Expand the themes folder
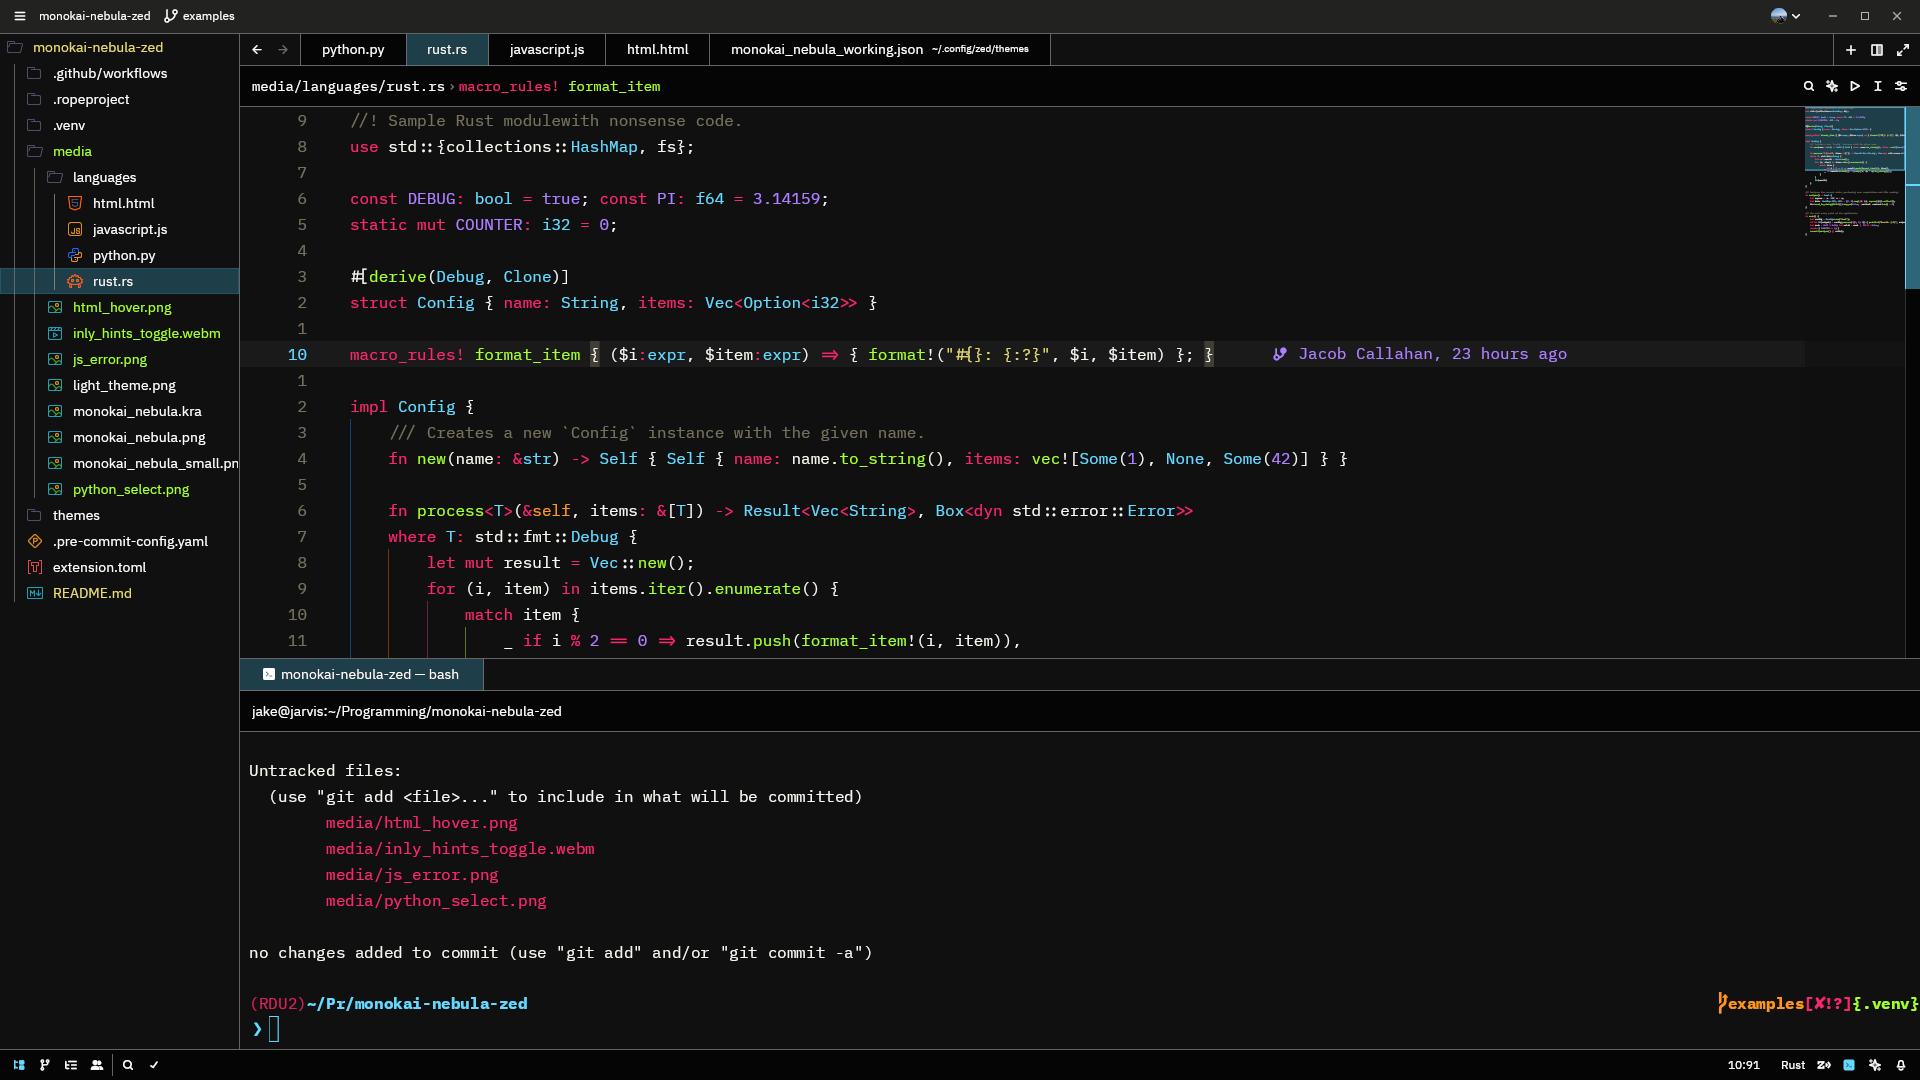The image size is (1920, 1080). pos(120,515)
